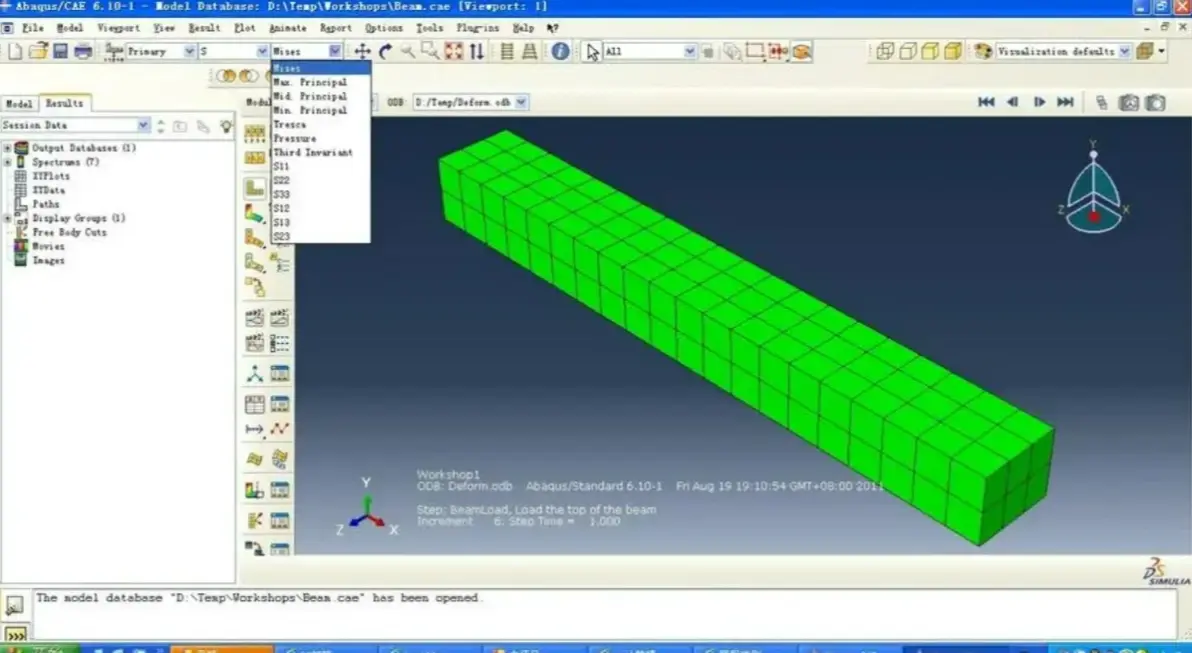1192x653 pixels.
Task: Click the message area icon beside the log
Action: tap(14, 605)
